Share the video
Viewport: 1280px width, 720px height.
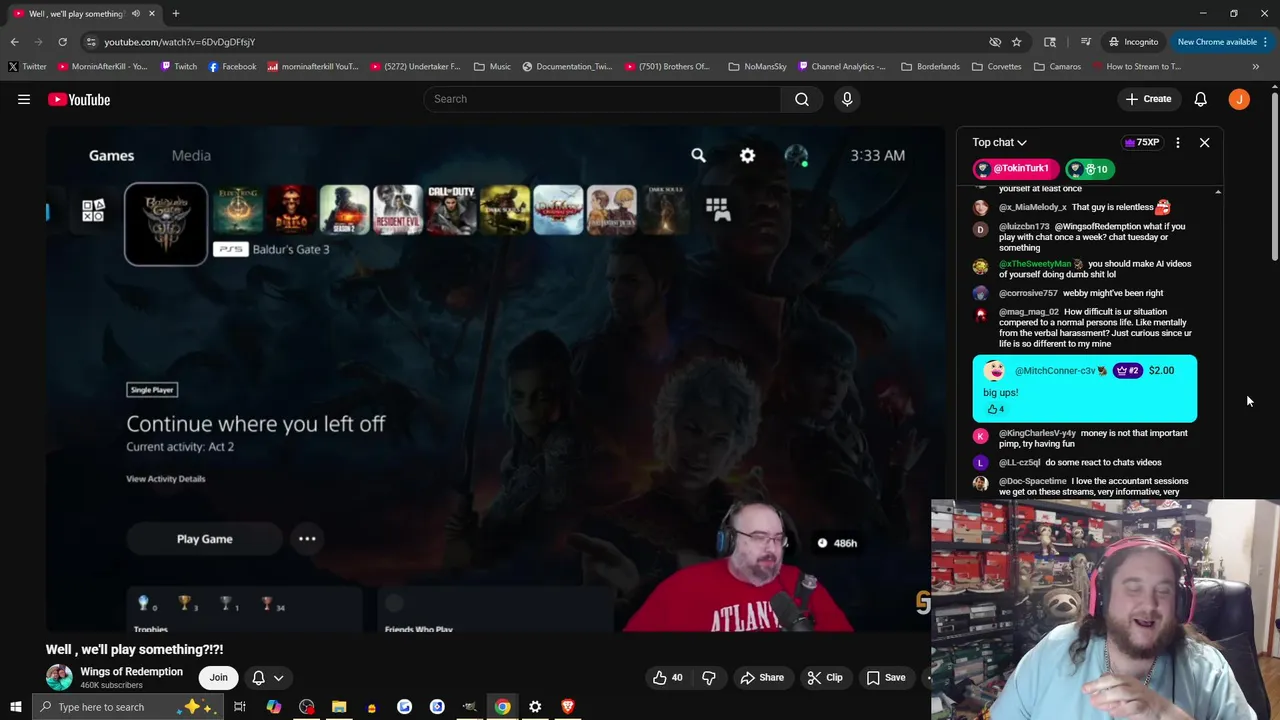(761, 677)
